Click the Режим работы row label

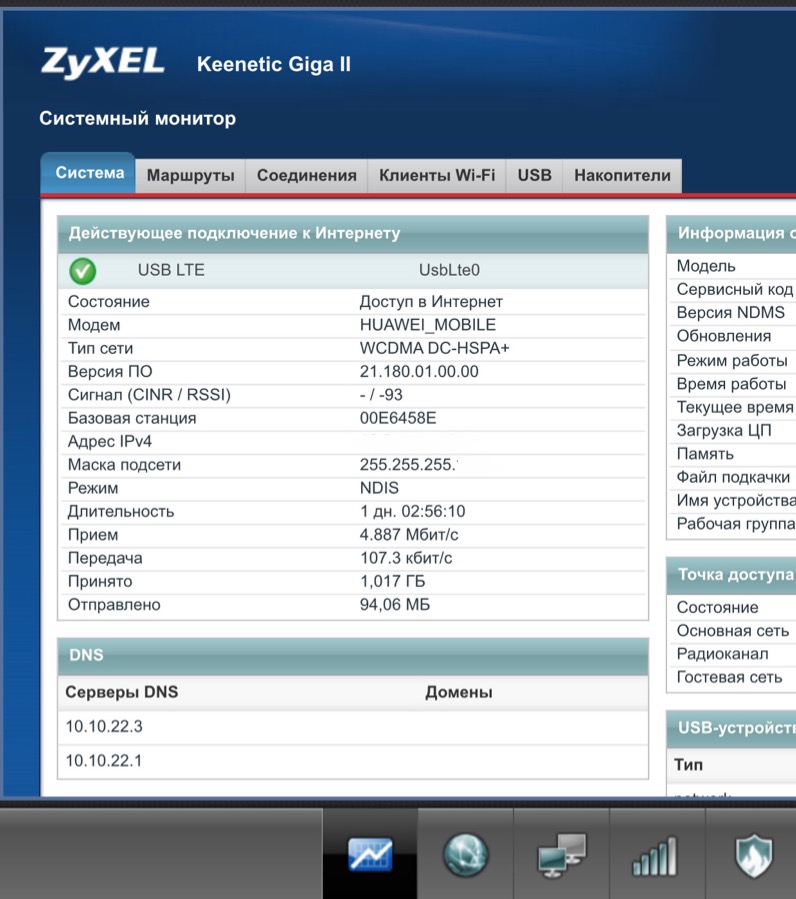click(x=732, y=361)
